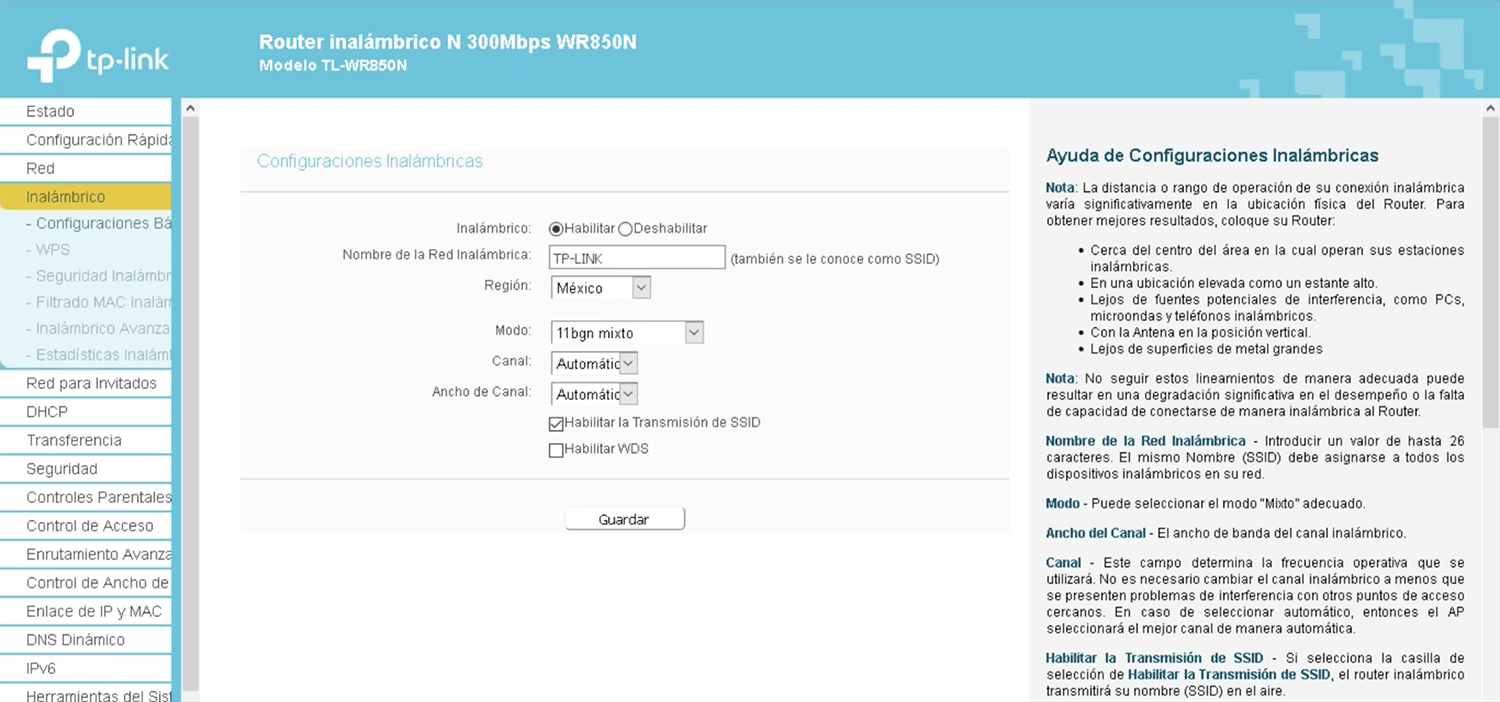1500x702 pixels.
Task: Select the Deshabilitar wireless radio button
Action: coord(625,229)
